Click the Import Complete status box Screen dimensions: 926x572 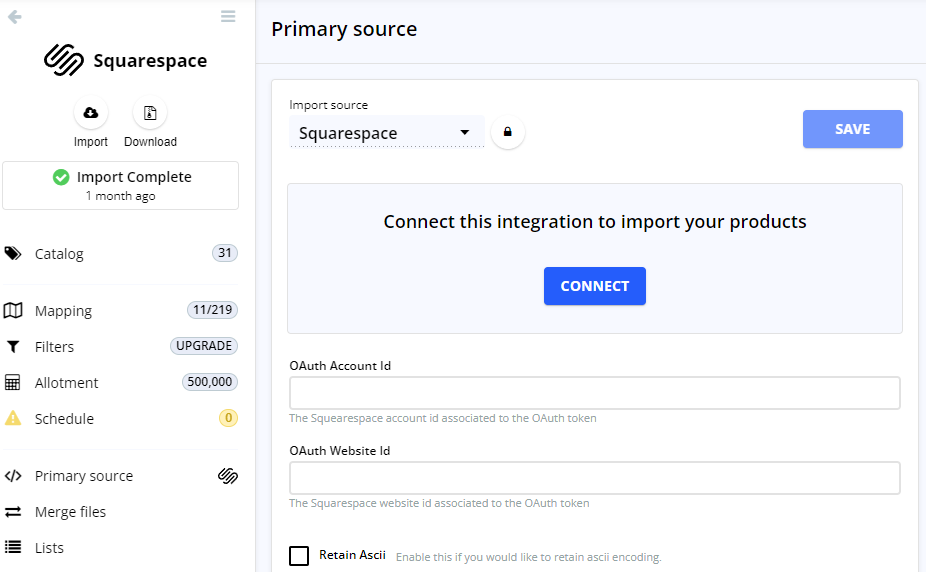pos(120,185)
